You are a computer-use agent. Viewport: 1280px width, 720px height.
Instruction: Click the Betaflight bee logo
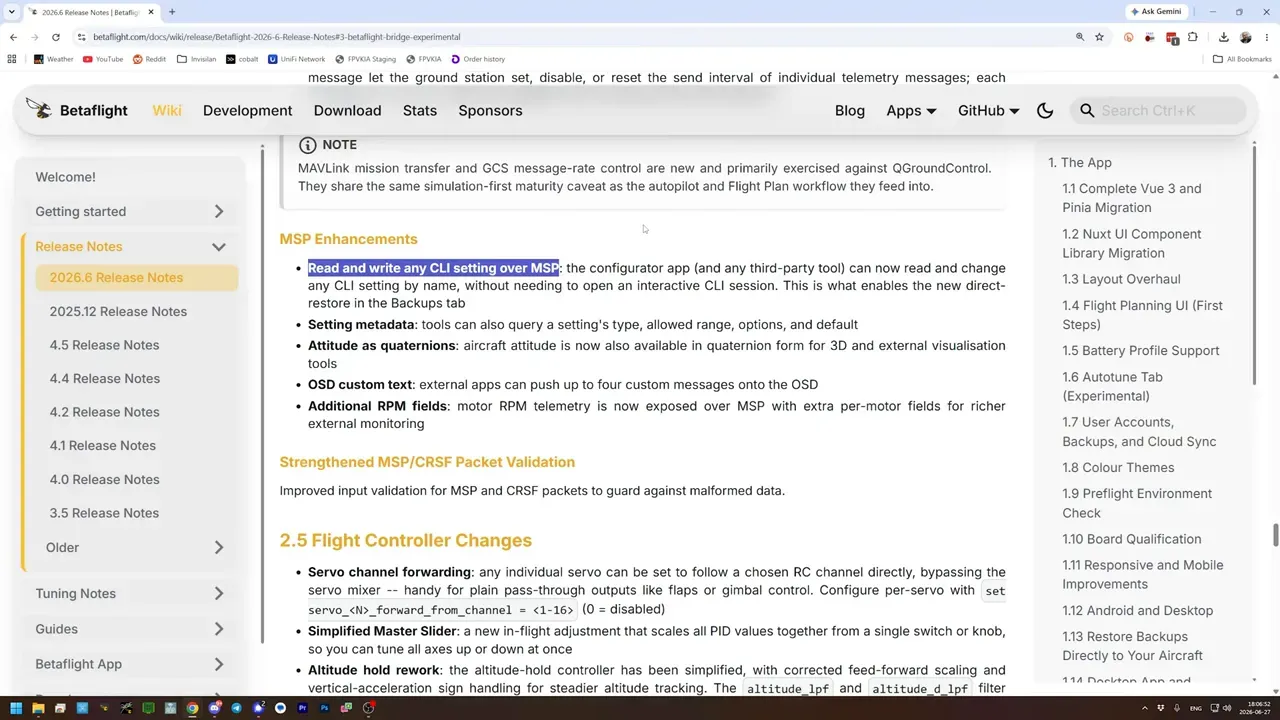click(39, 110)
